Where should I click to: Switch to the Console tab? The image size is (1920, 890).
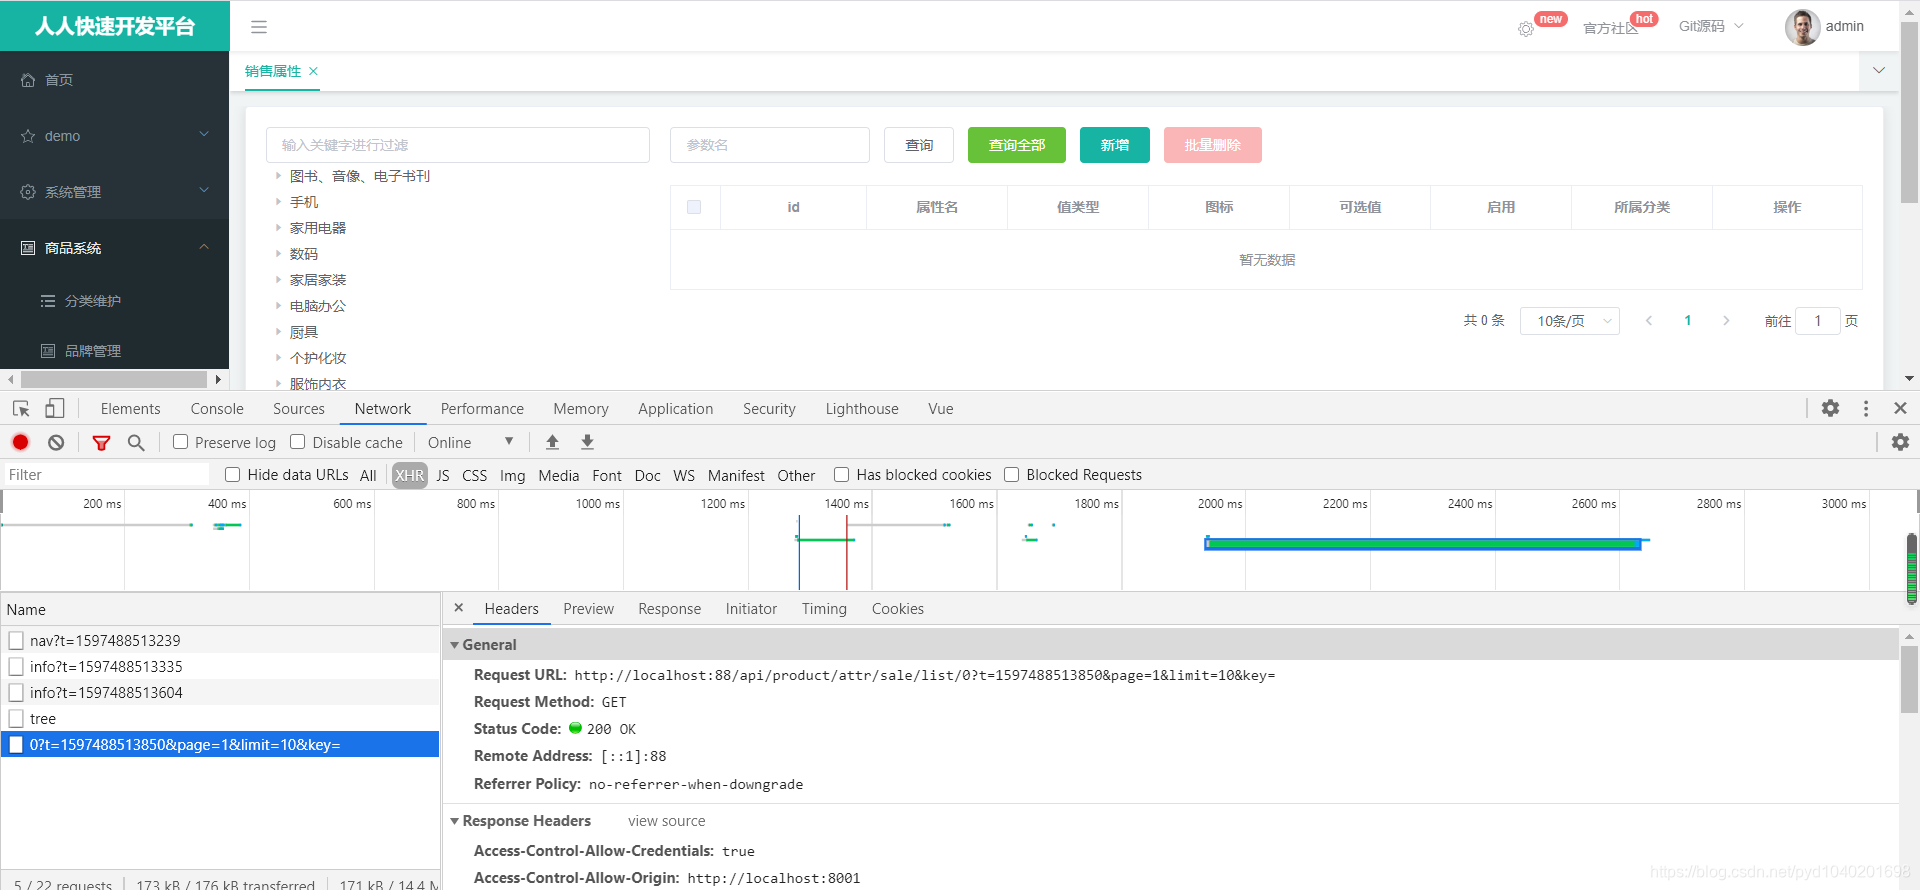tap(217, 408)
